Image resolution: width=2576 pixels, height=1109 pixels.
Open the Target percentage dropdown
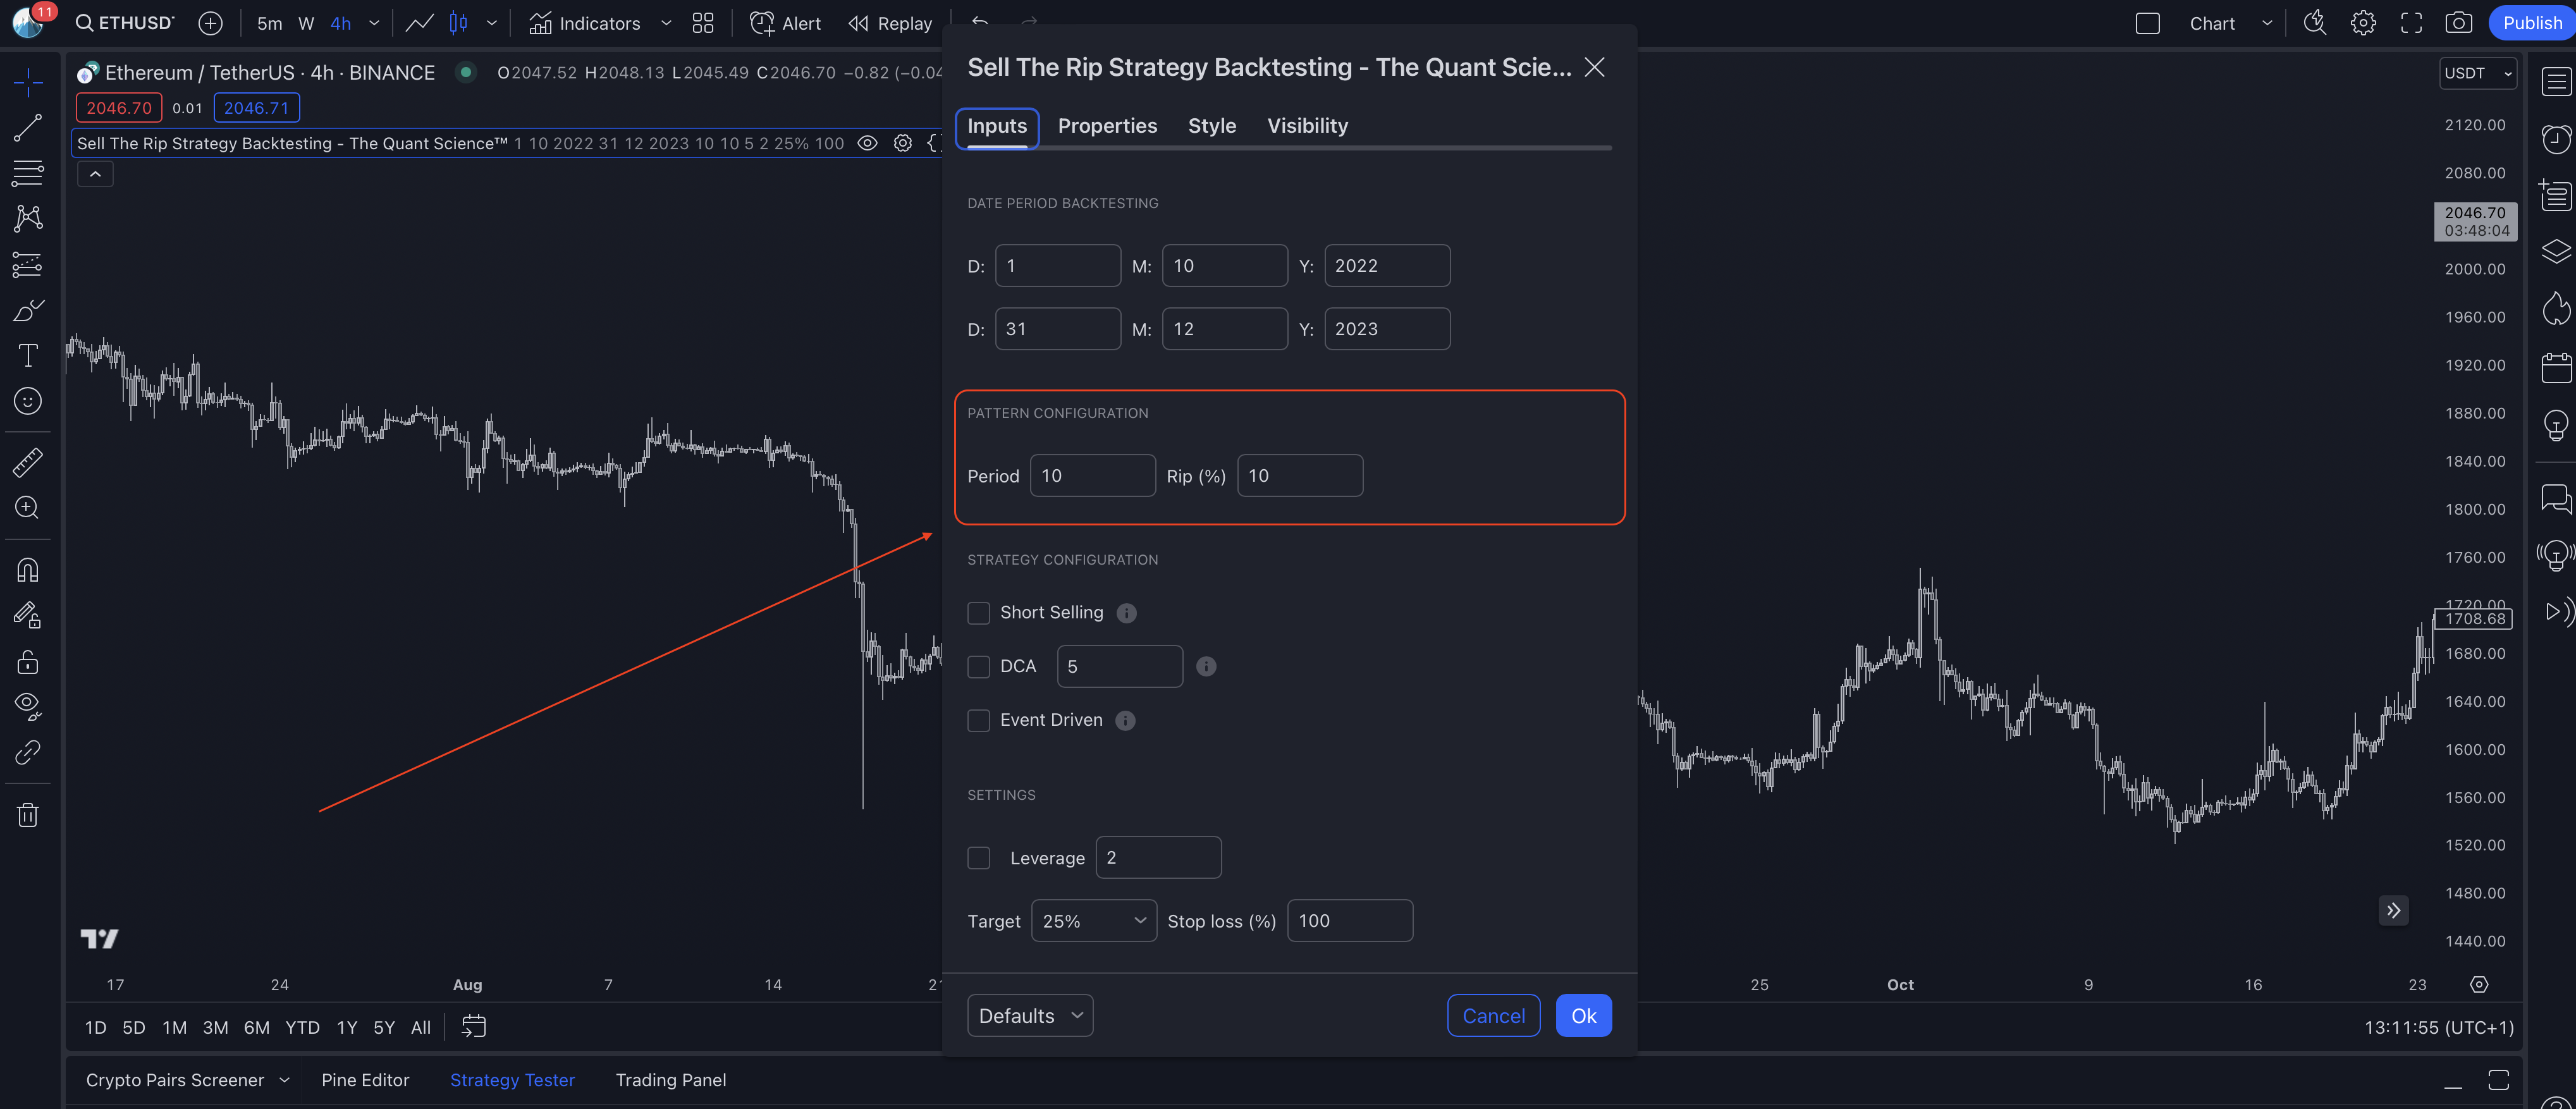[x=1093, y=921]
